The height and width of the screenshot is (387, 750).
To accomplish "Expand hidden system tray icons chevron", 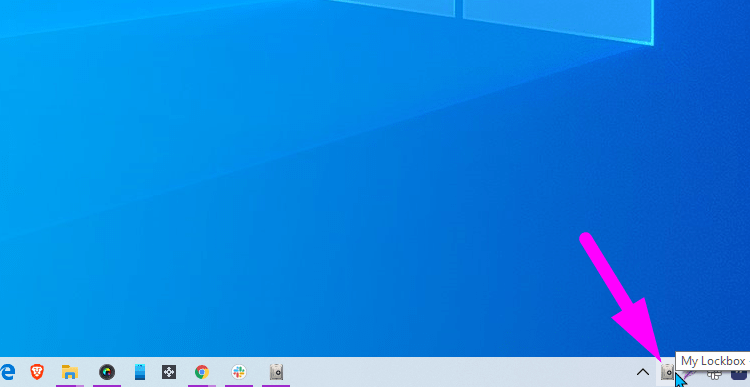I will click(x=643, y=372).
